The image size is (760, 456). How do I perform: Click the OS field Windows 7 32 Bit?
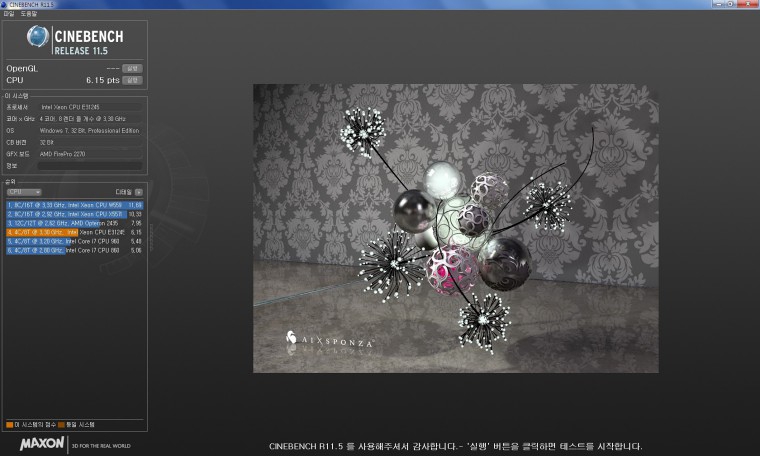pos(90,130)
